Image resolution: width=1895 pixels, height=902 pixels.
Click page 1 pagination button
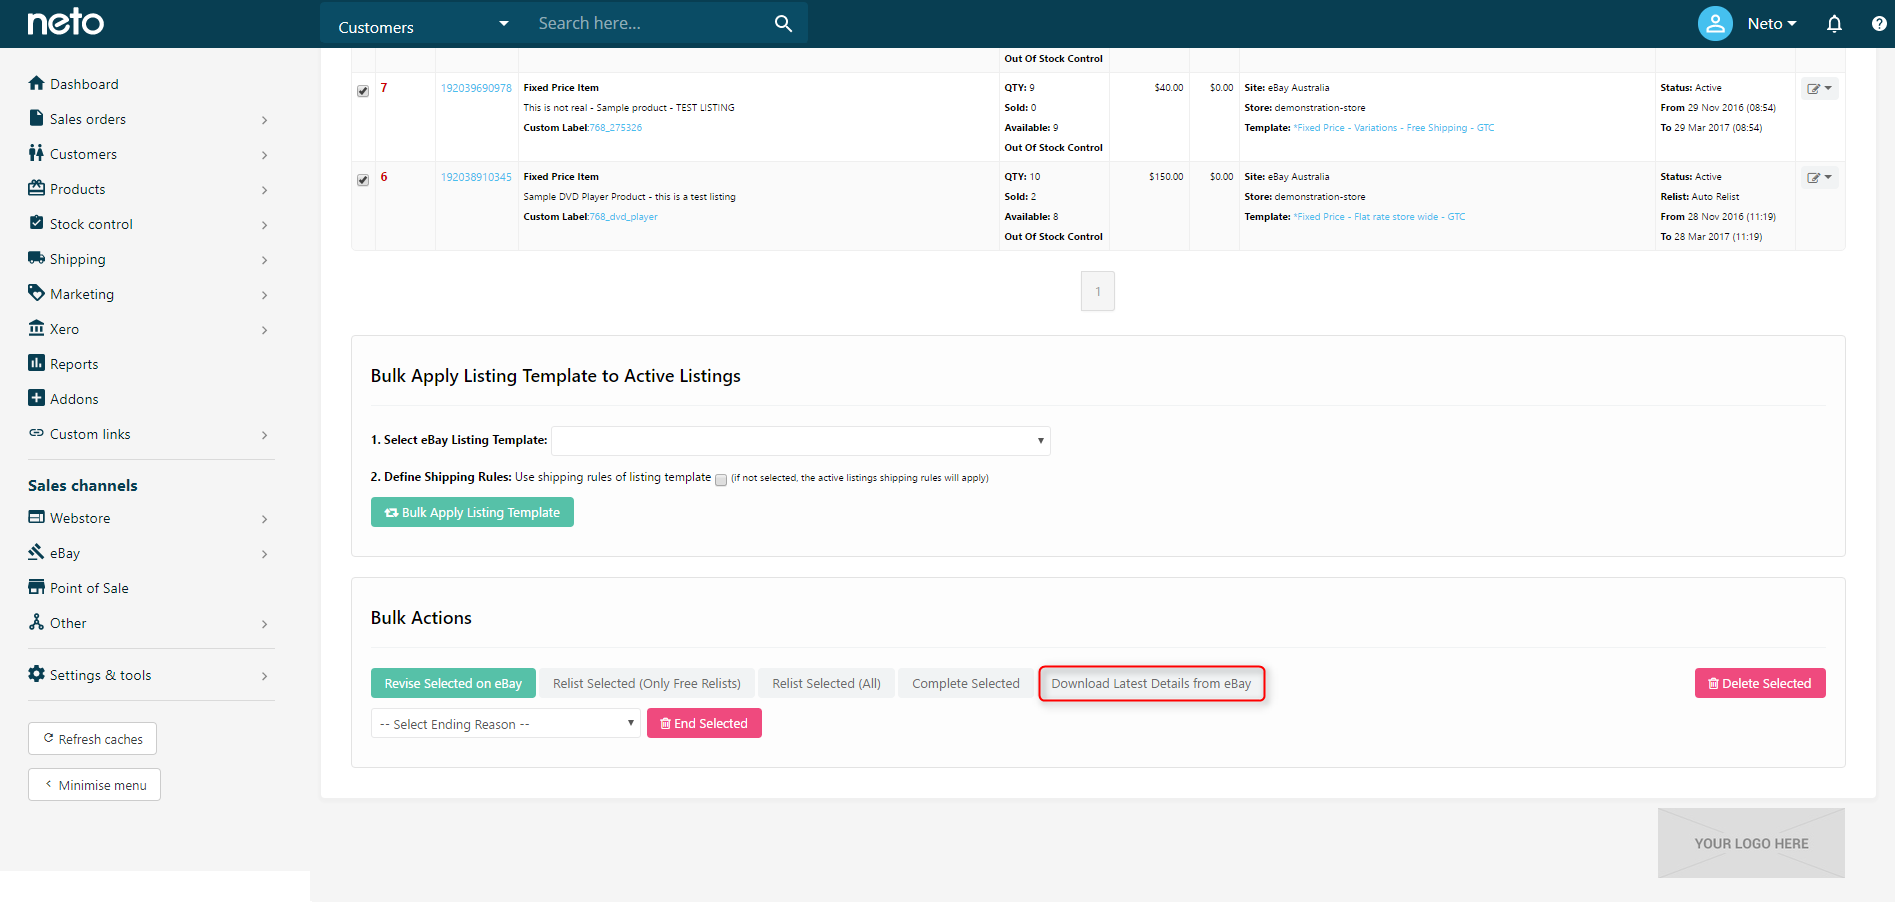(x=1098, y=291)
